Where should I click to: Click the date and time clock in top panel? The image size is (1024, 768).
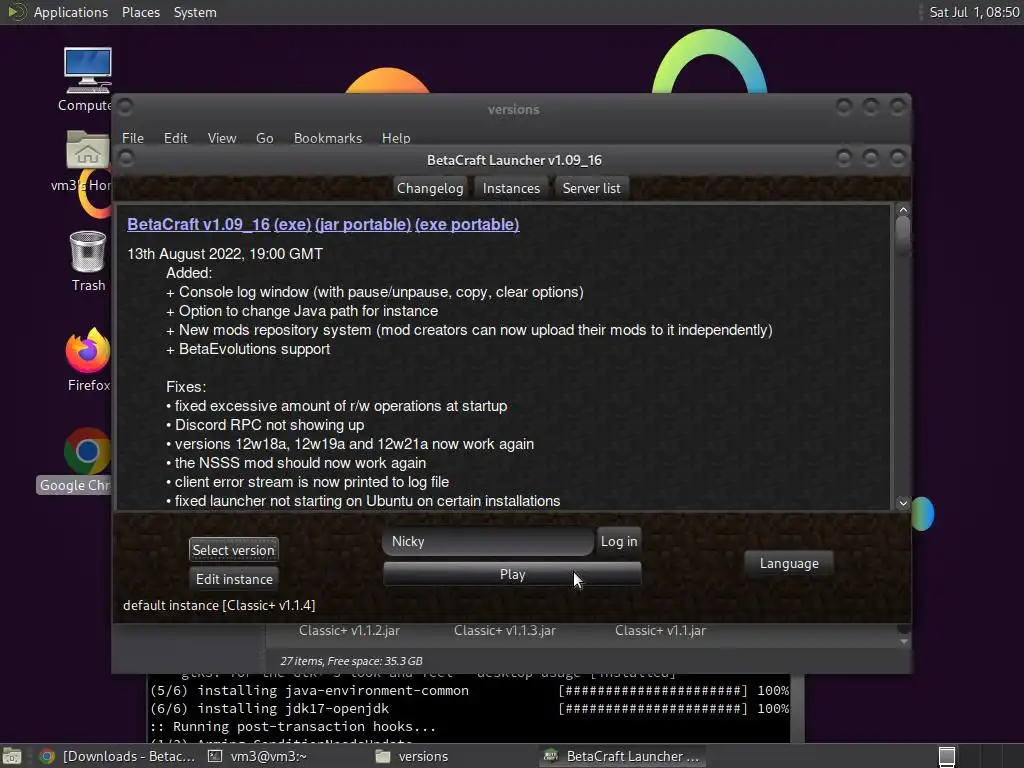click(x=974, y=12)
